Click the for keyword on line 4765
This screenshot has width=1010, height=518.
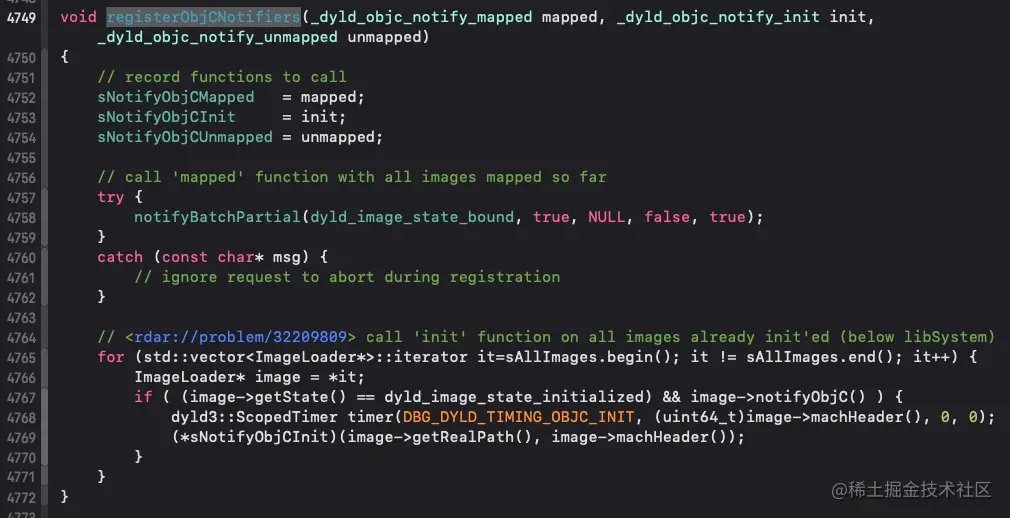(x=111, y=357)
